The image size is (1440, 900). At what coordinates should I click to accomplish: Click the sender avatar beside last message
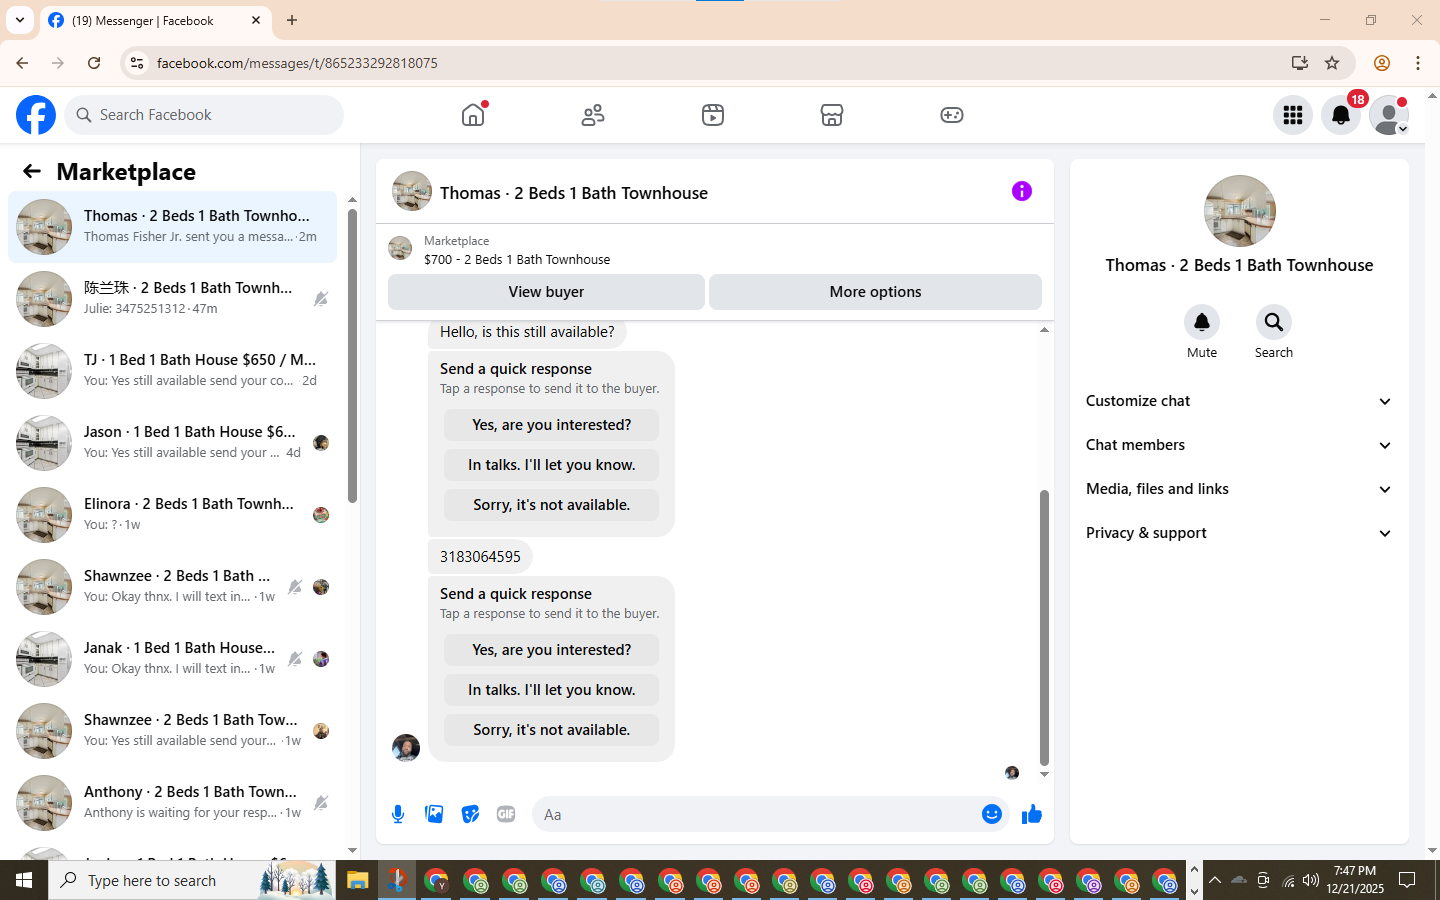(x=406, y=747)
